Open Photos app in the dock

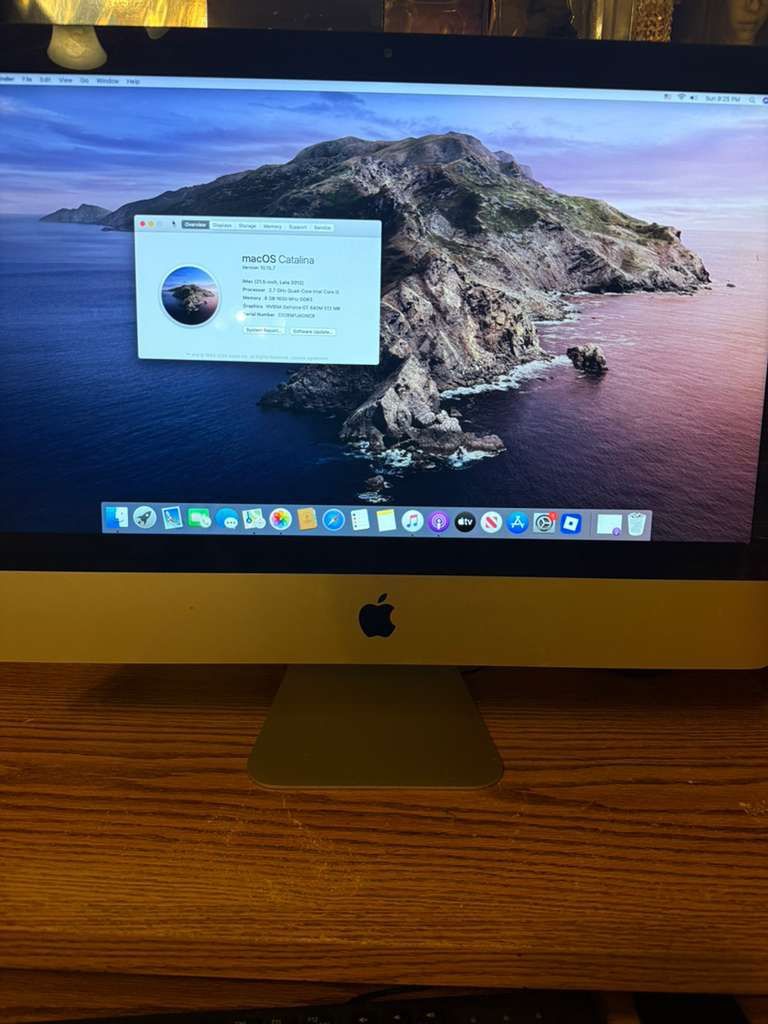pos(280,519)
